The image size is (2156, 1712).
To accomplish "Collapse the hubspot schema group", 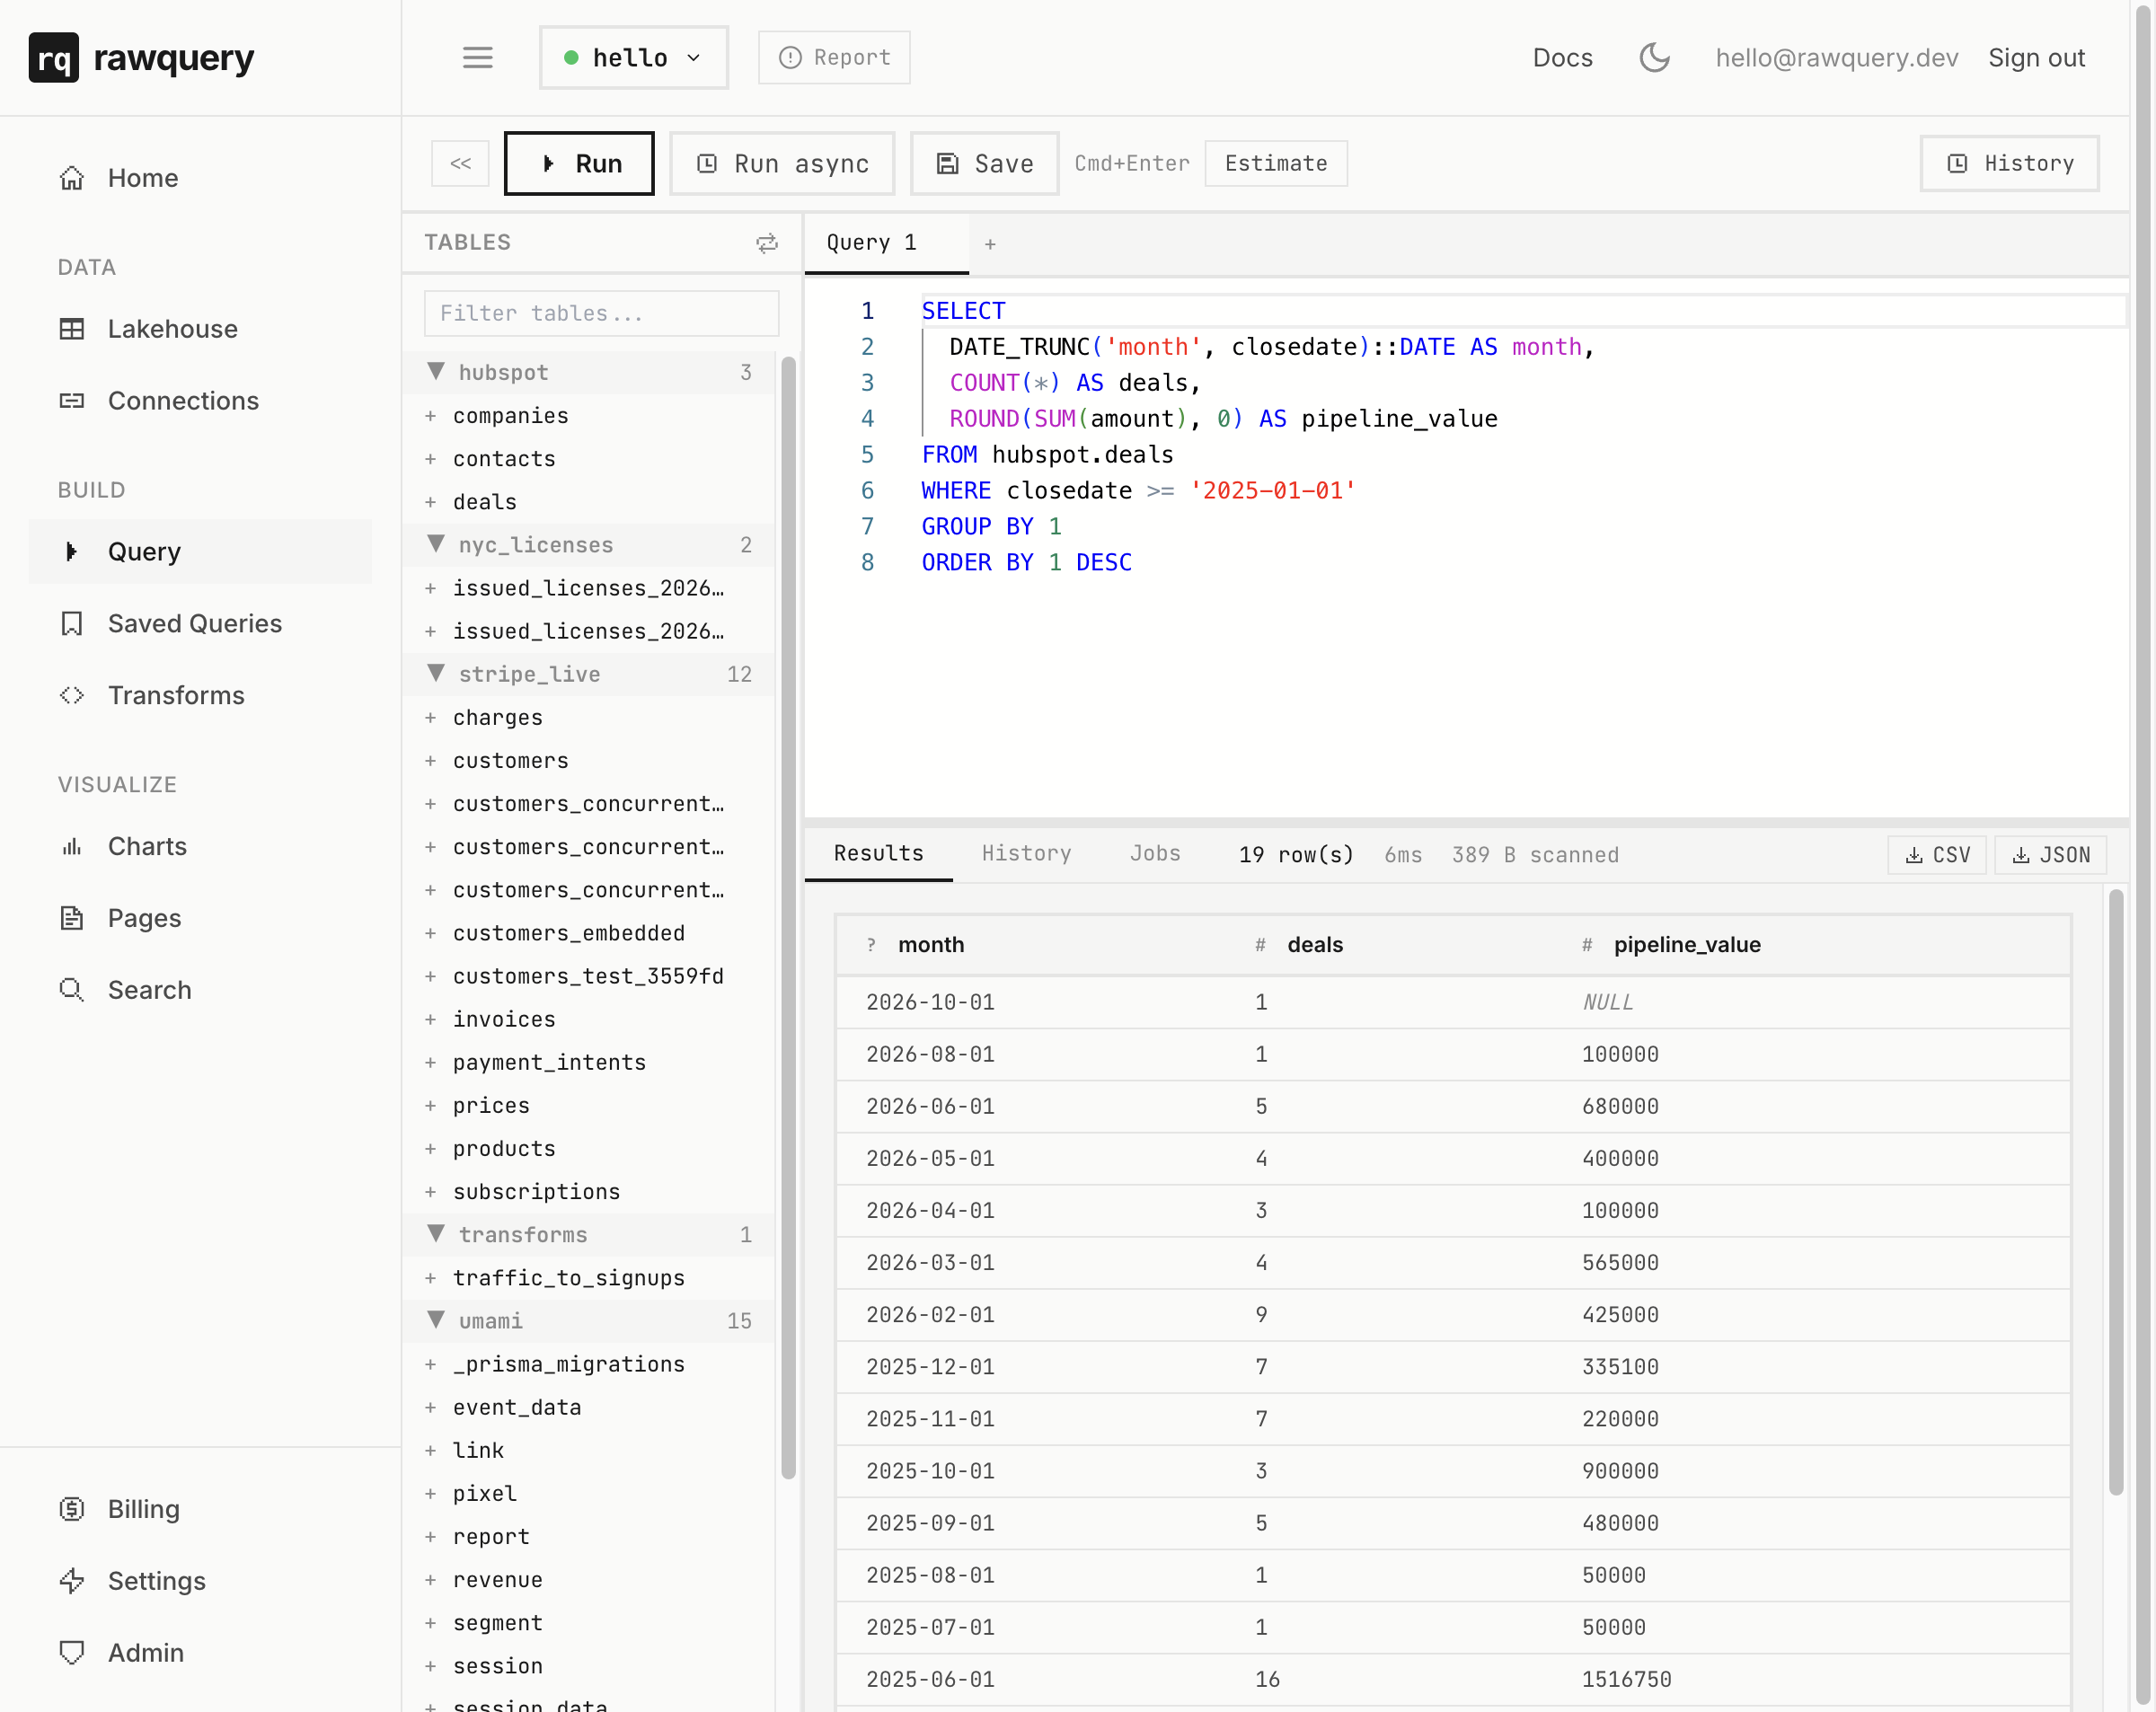I will [x=436, y=371].
